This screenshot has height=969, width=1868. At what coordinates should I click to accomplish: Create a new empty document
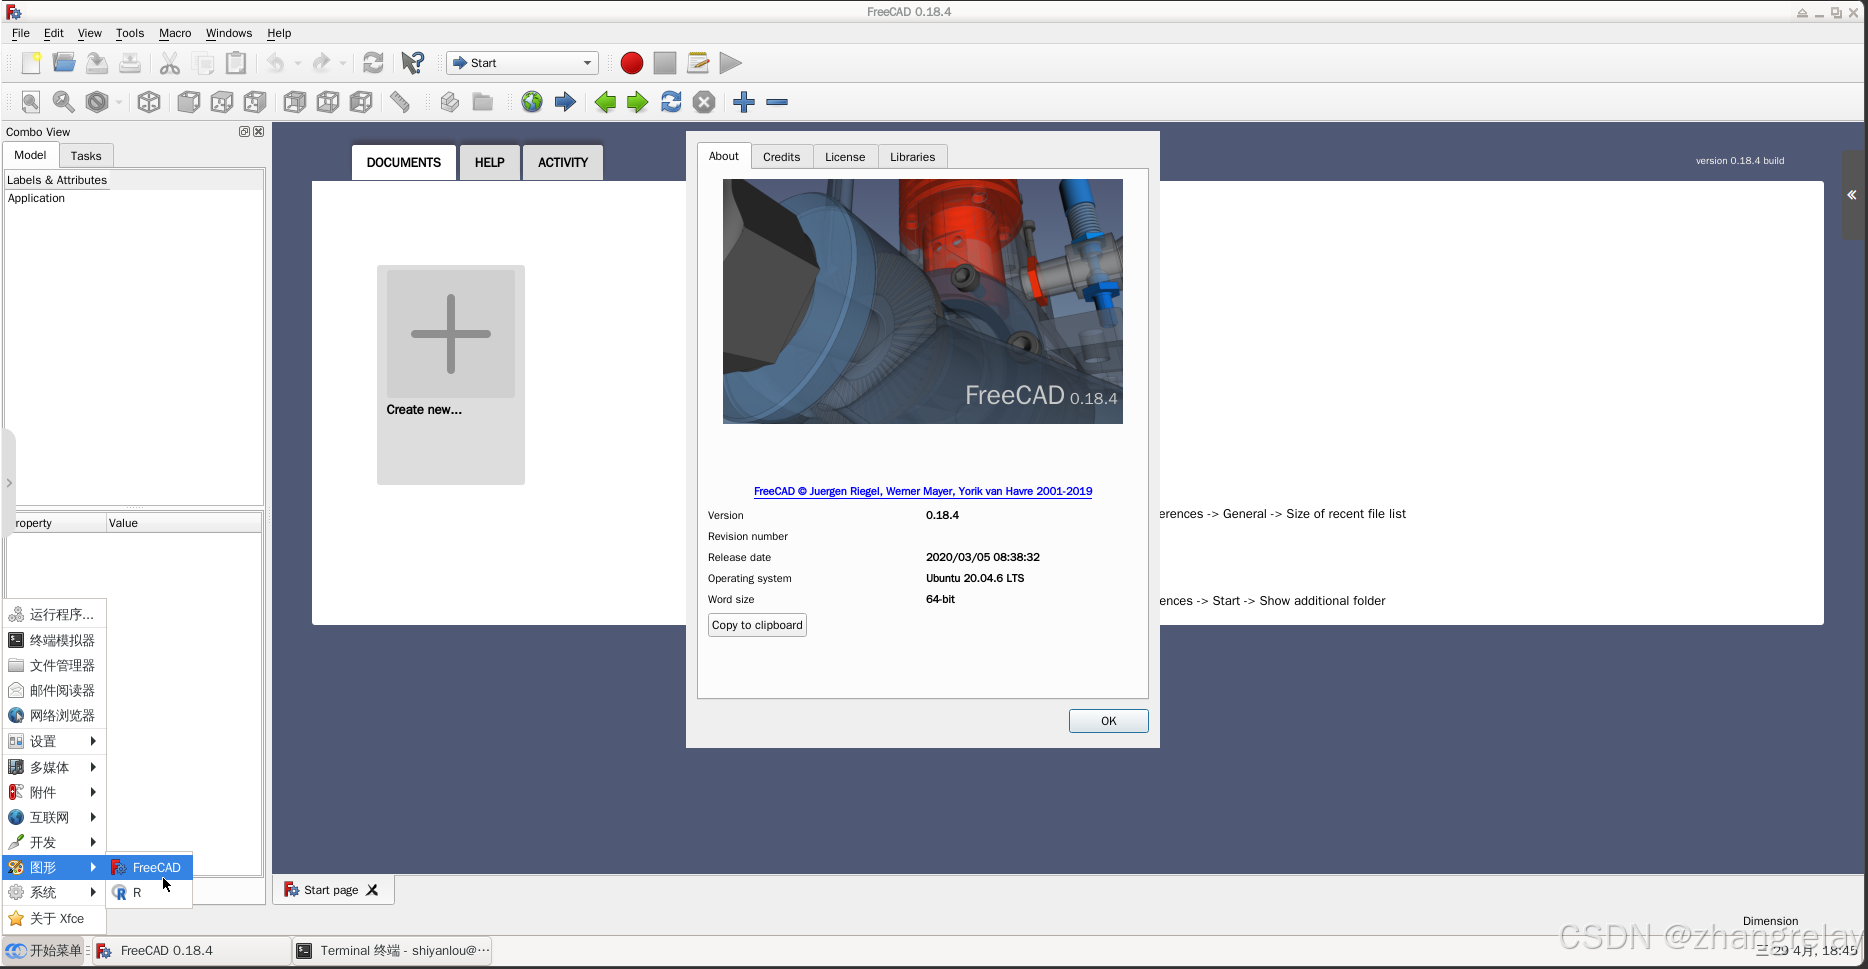[31, 63]
